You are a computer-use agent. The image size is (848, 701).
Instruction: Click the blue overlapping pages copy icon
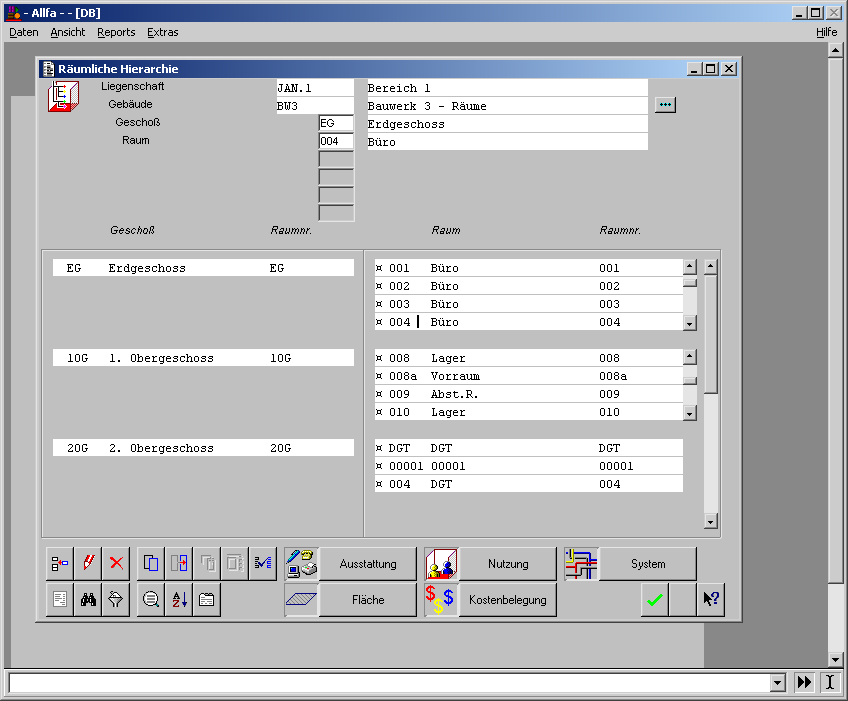pos(151,564)
